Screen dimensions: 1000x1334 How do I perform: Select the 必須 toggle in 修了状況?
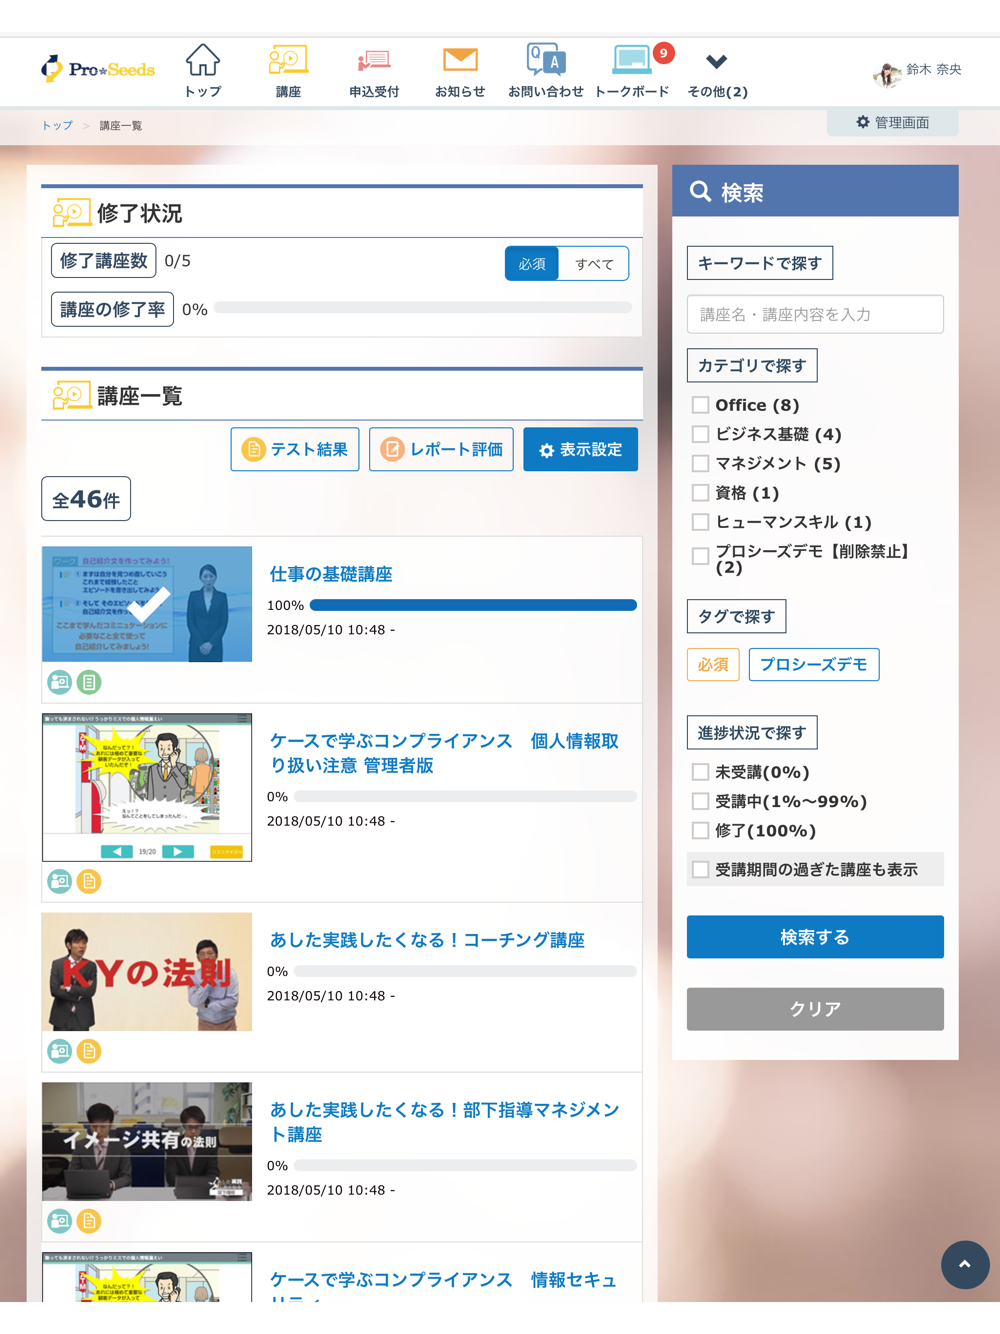point(532,264)
